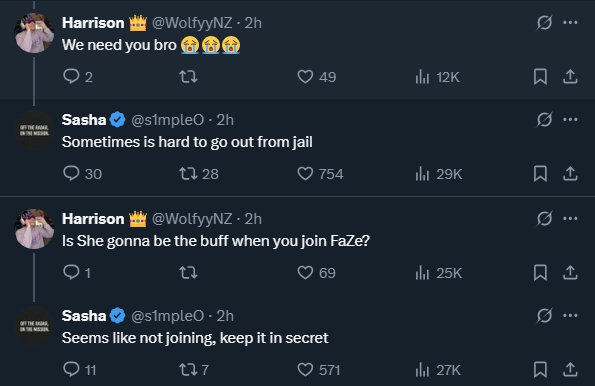Open @s1mpleO profile handle on jail tweet

[167, 120]
